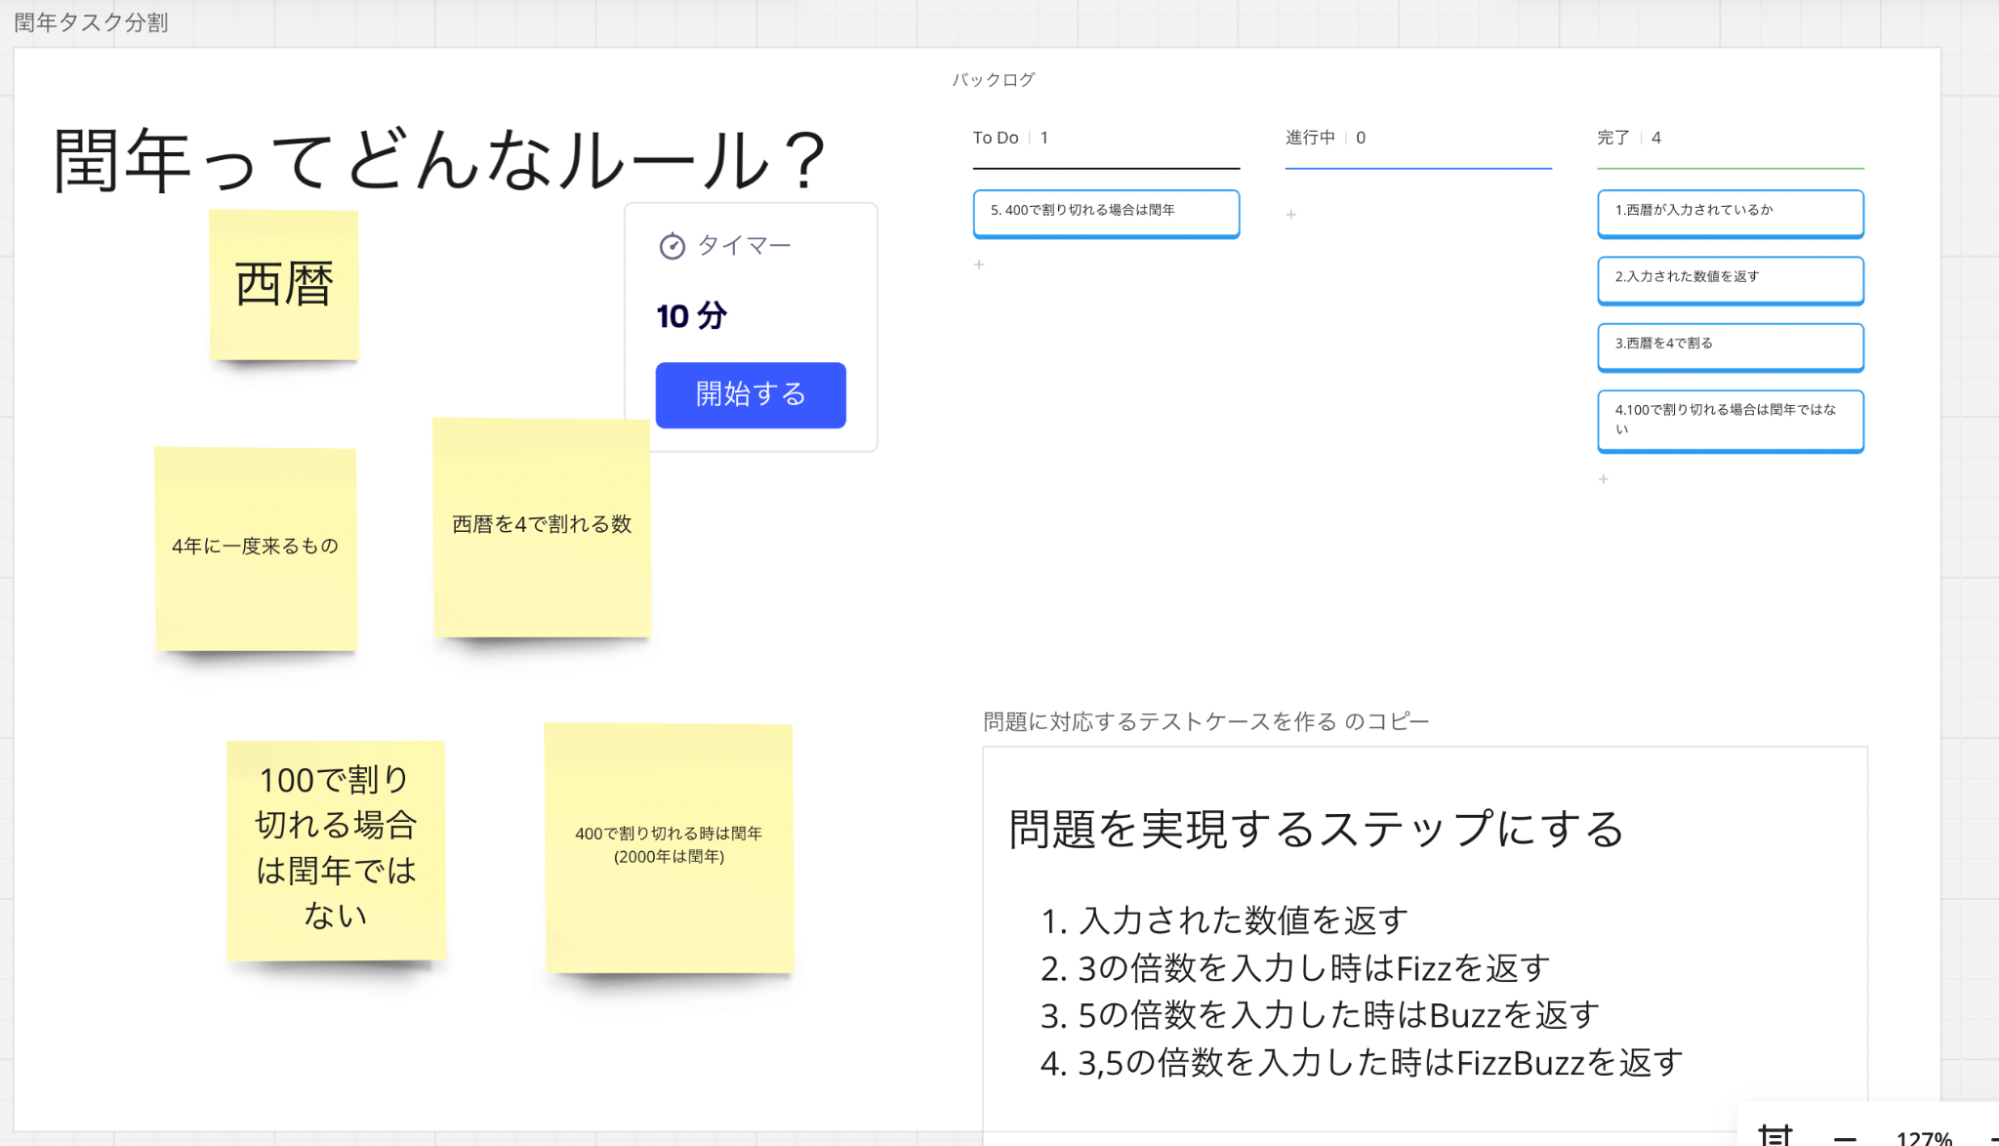Add card under 完了 column
The height and width of the screenshot is (1146, 1999).
coord(1603,480)
